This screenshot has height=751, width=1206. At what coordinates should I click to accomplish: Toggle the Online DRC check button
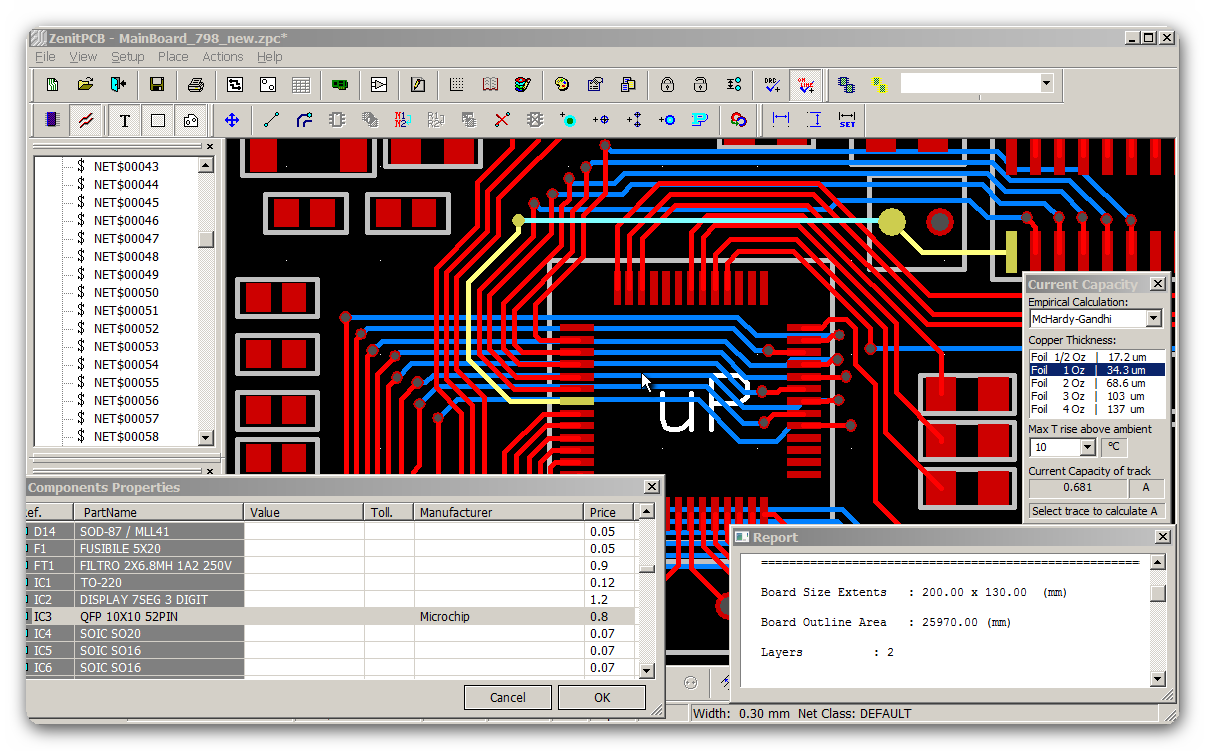coord(806,85)
